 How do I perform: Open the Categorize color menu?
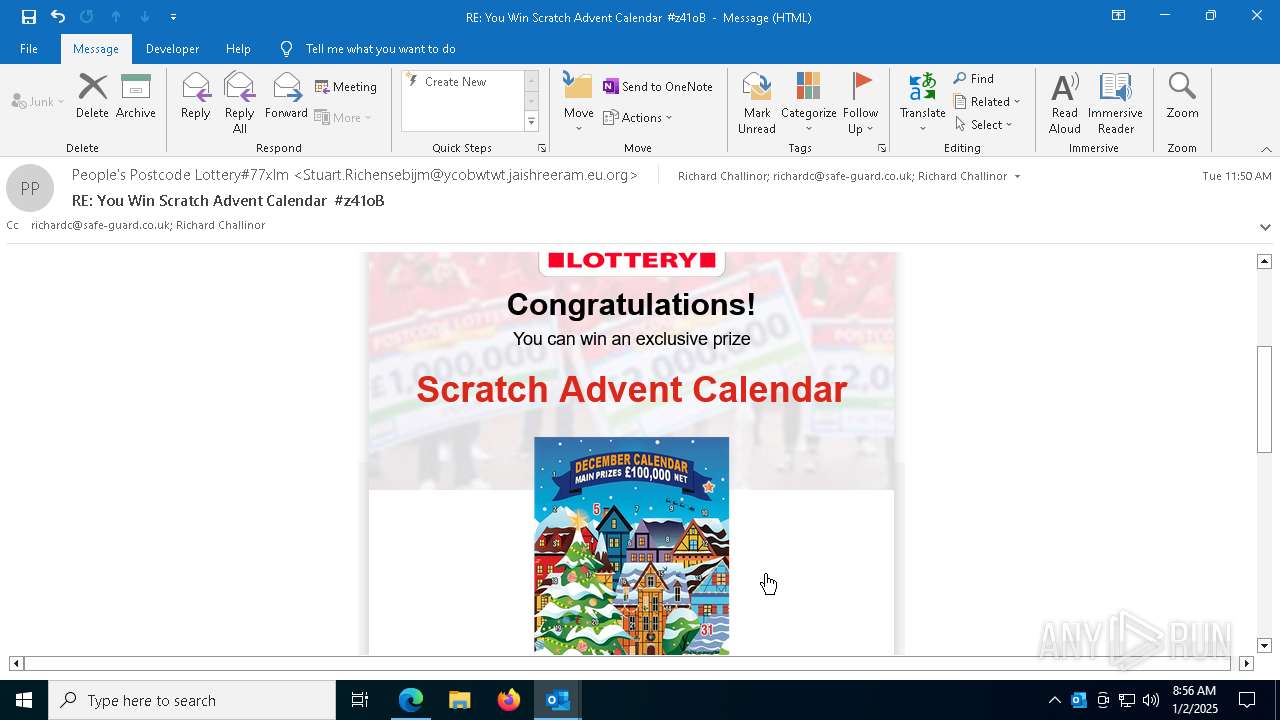808,103
